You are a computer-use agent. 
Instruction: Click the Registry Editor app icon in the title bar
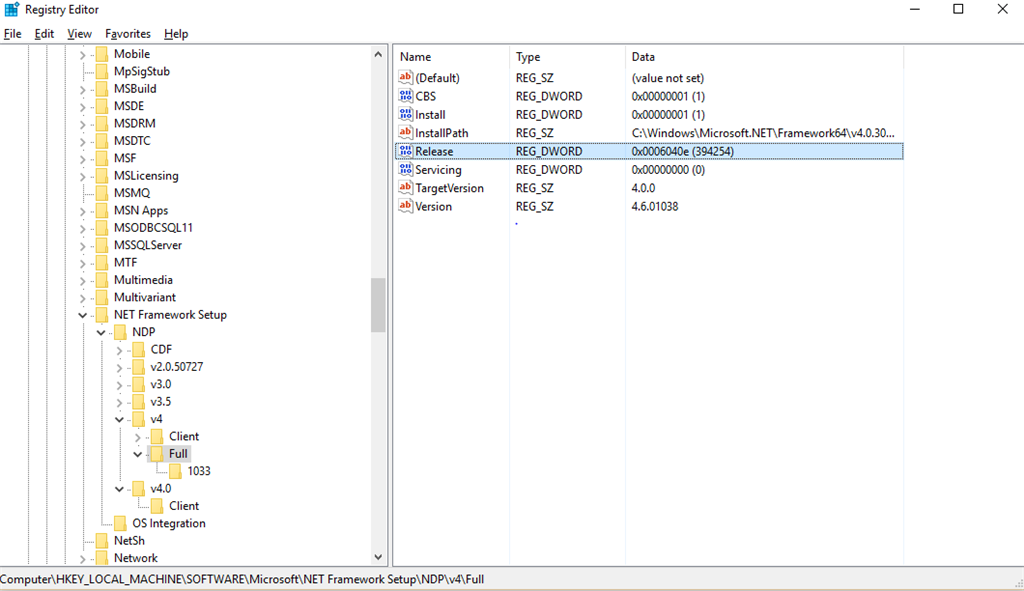click(12, 9)
